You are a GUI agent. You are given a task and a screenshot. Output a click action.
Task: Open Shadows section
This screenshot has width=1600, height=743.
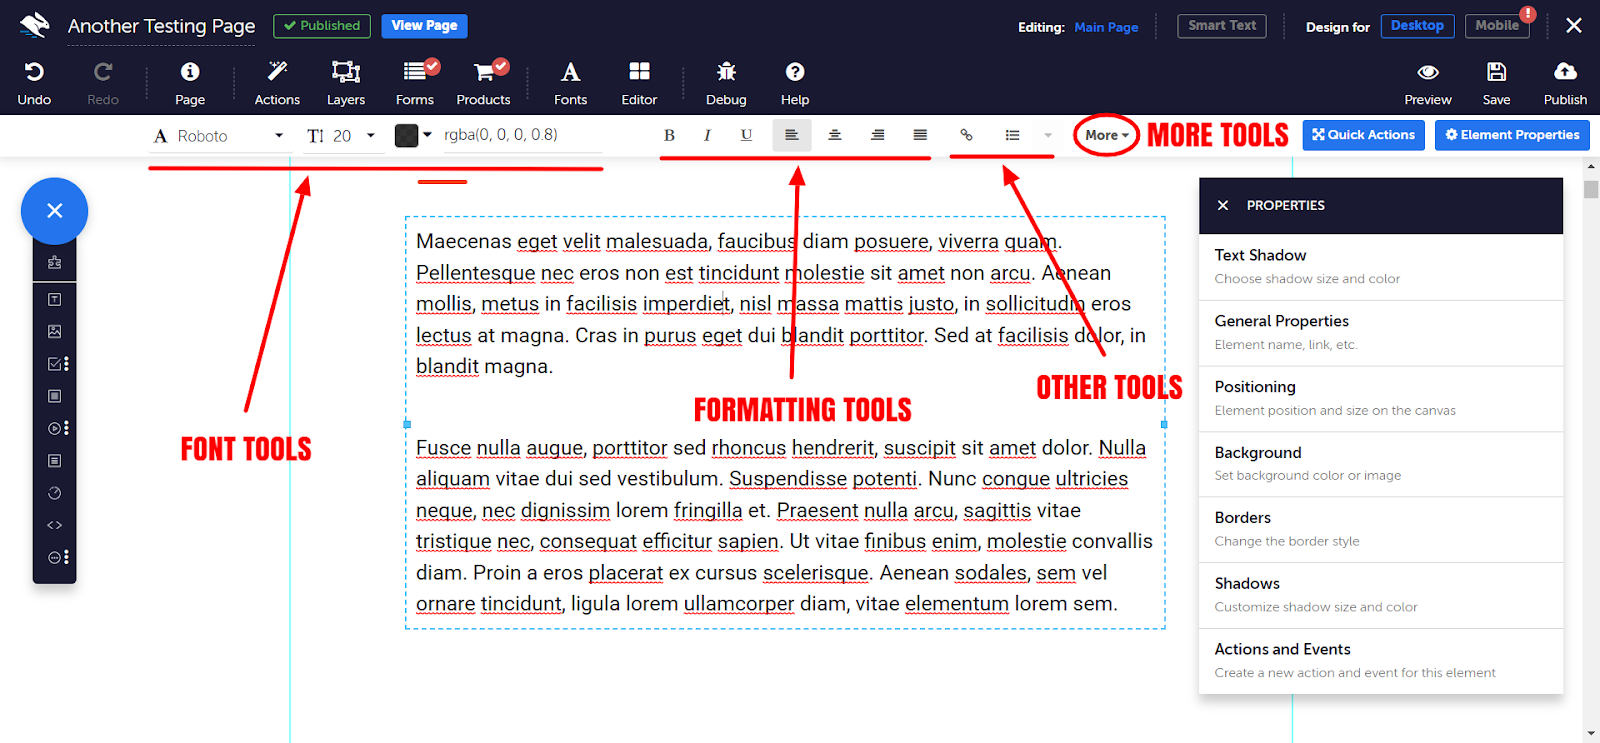[x=1380, y=596]
